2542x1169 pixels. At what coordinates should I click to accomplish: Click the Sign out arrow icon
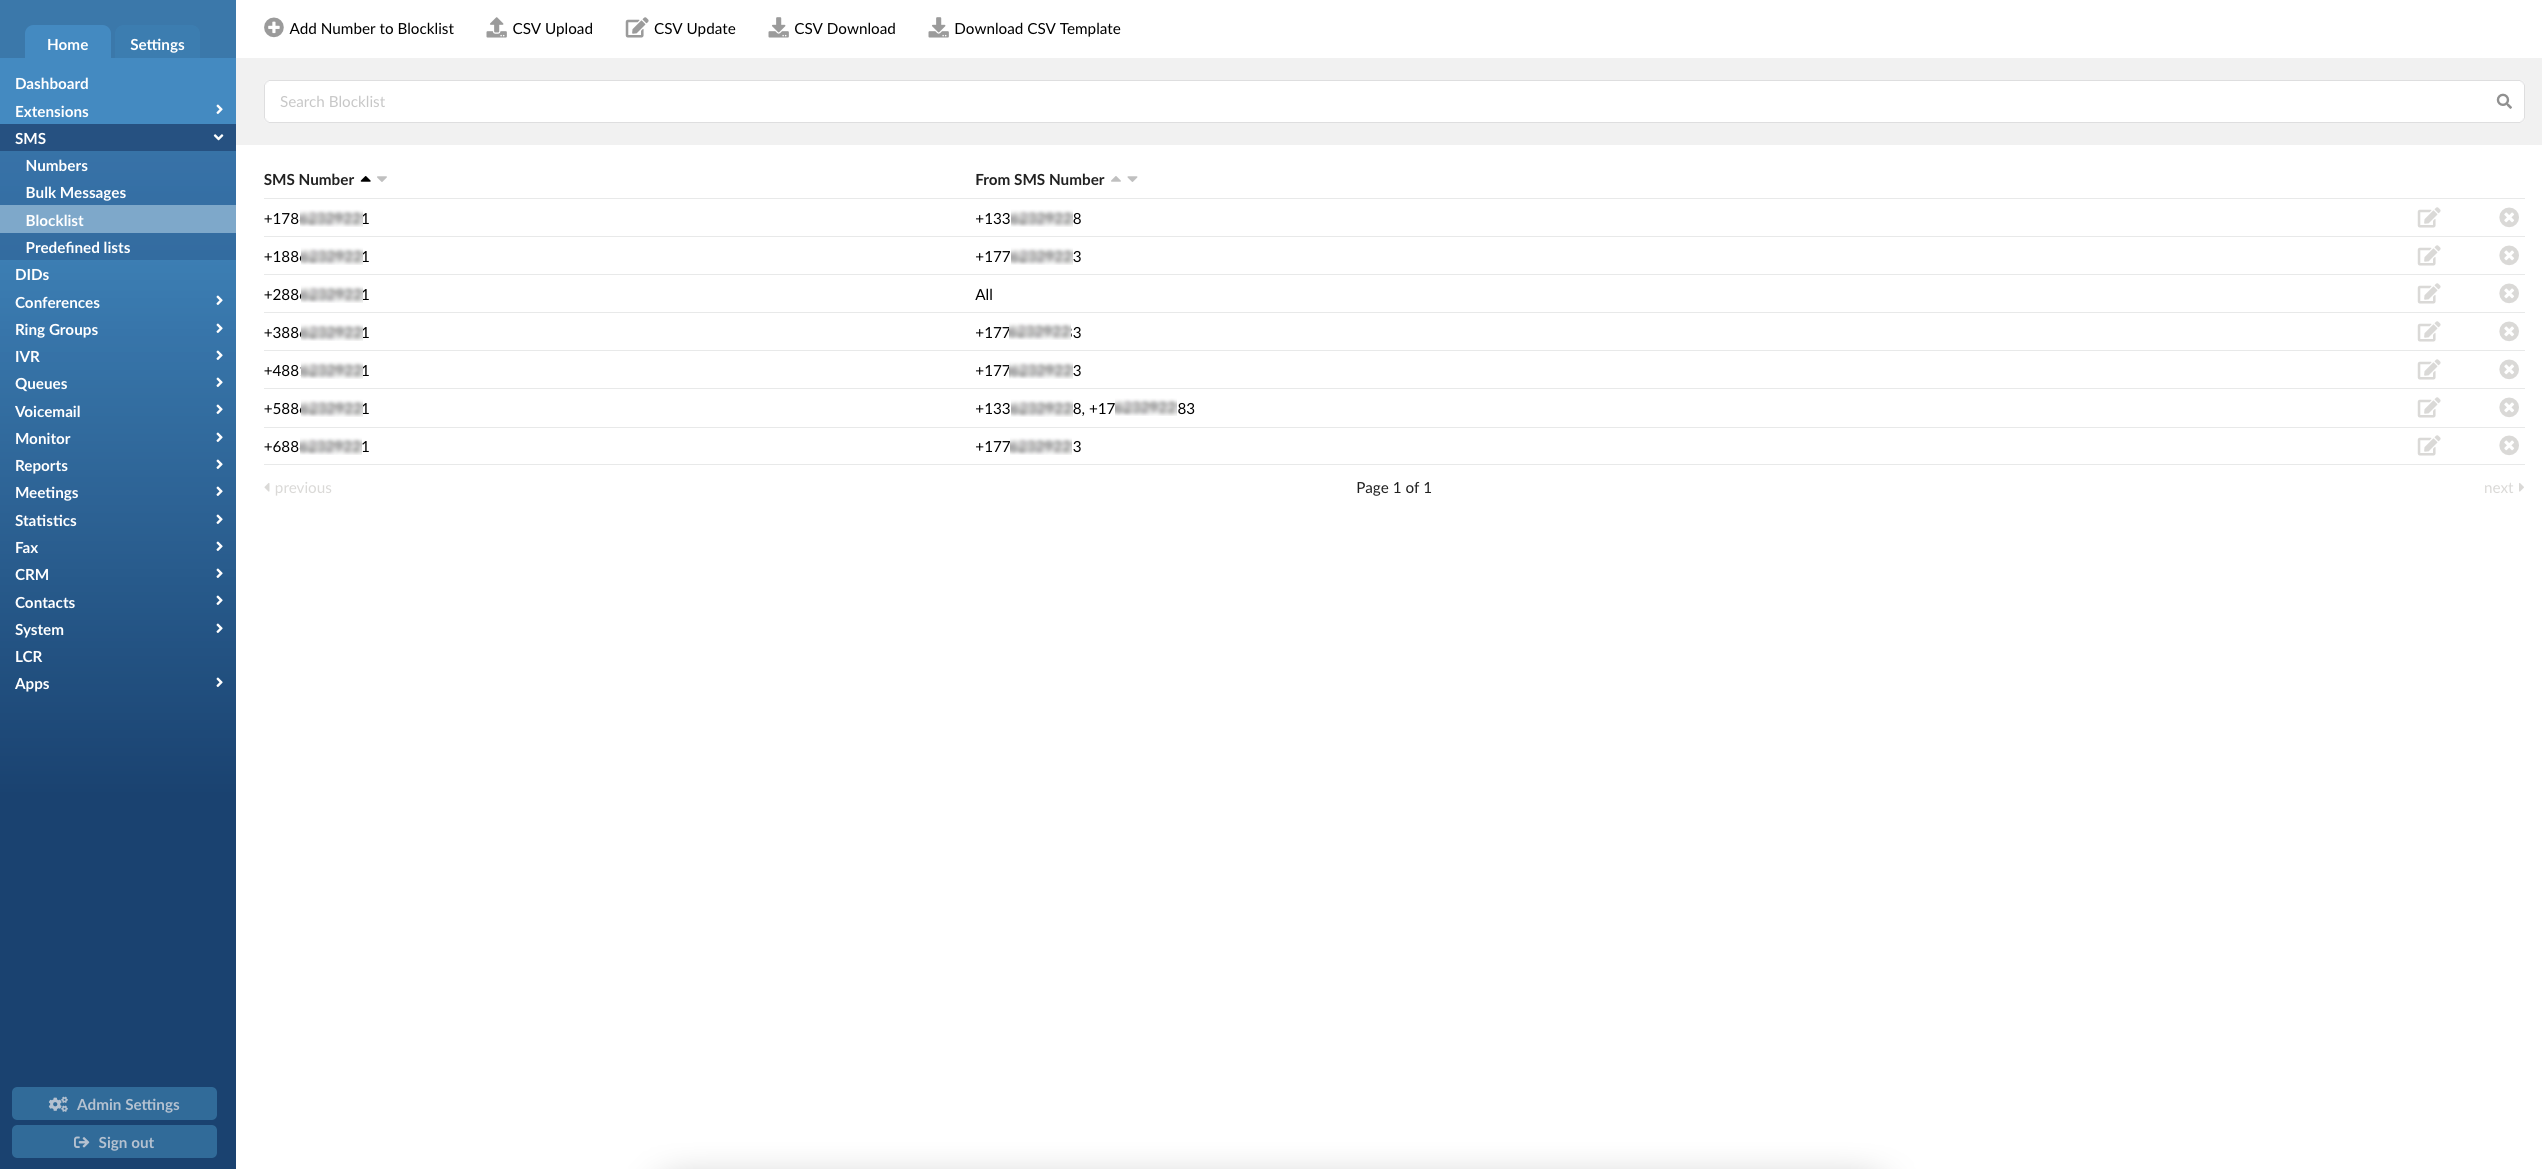pyautogui.click(x=80, y=1141)
